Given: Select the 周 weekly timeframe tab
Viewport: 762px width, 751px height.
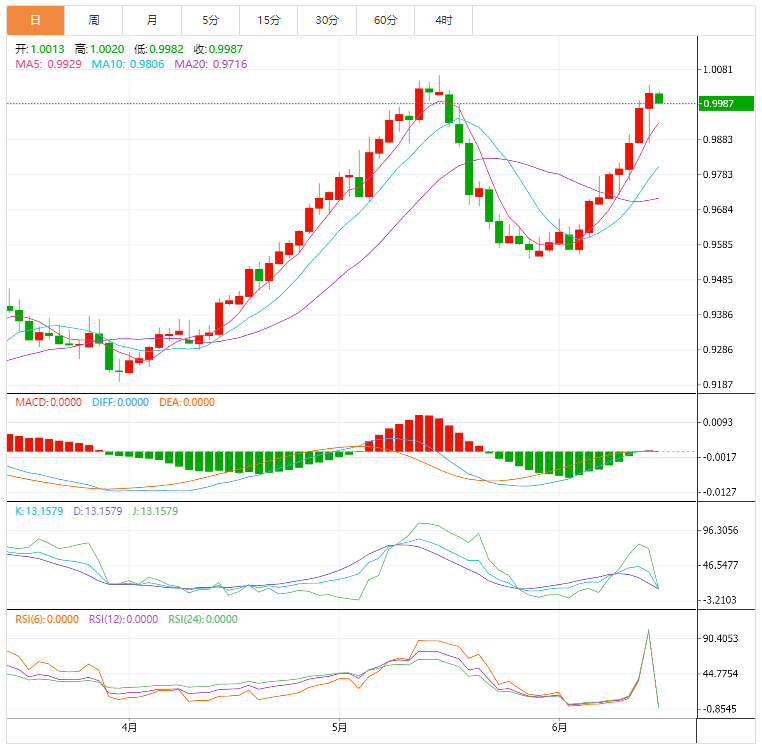Looking at the screenshot, I should (94, 20).
